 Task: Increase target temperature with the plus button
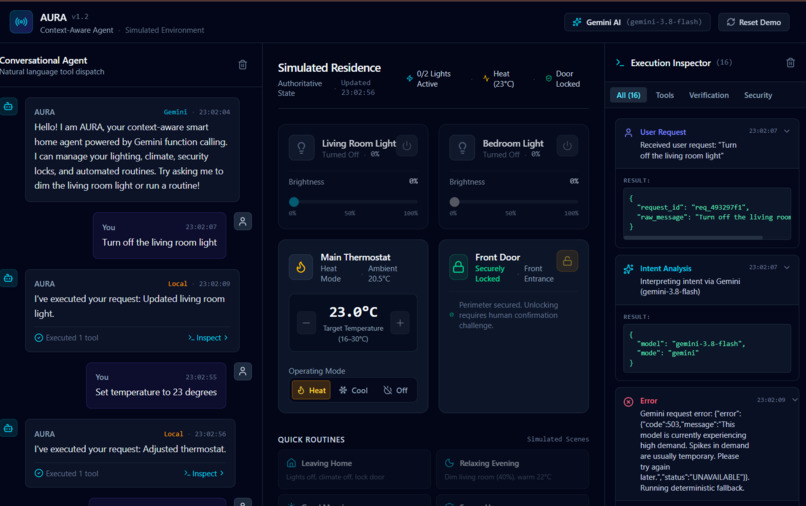click(400, 323)
